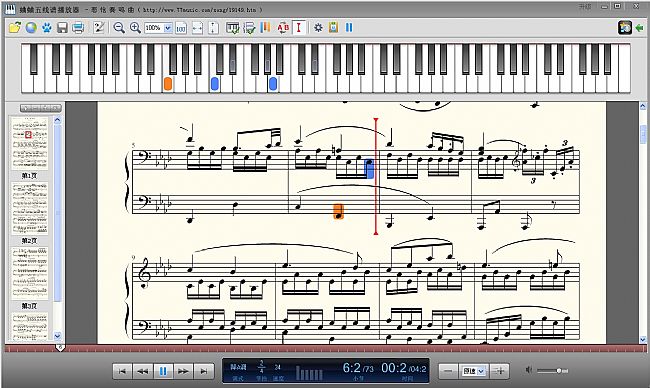Toggle the A-B repeat loop icon
Viewport: 650px width, 388px height.
click(x=283, y=28)
